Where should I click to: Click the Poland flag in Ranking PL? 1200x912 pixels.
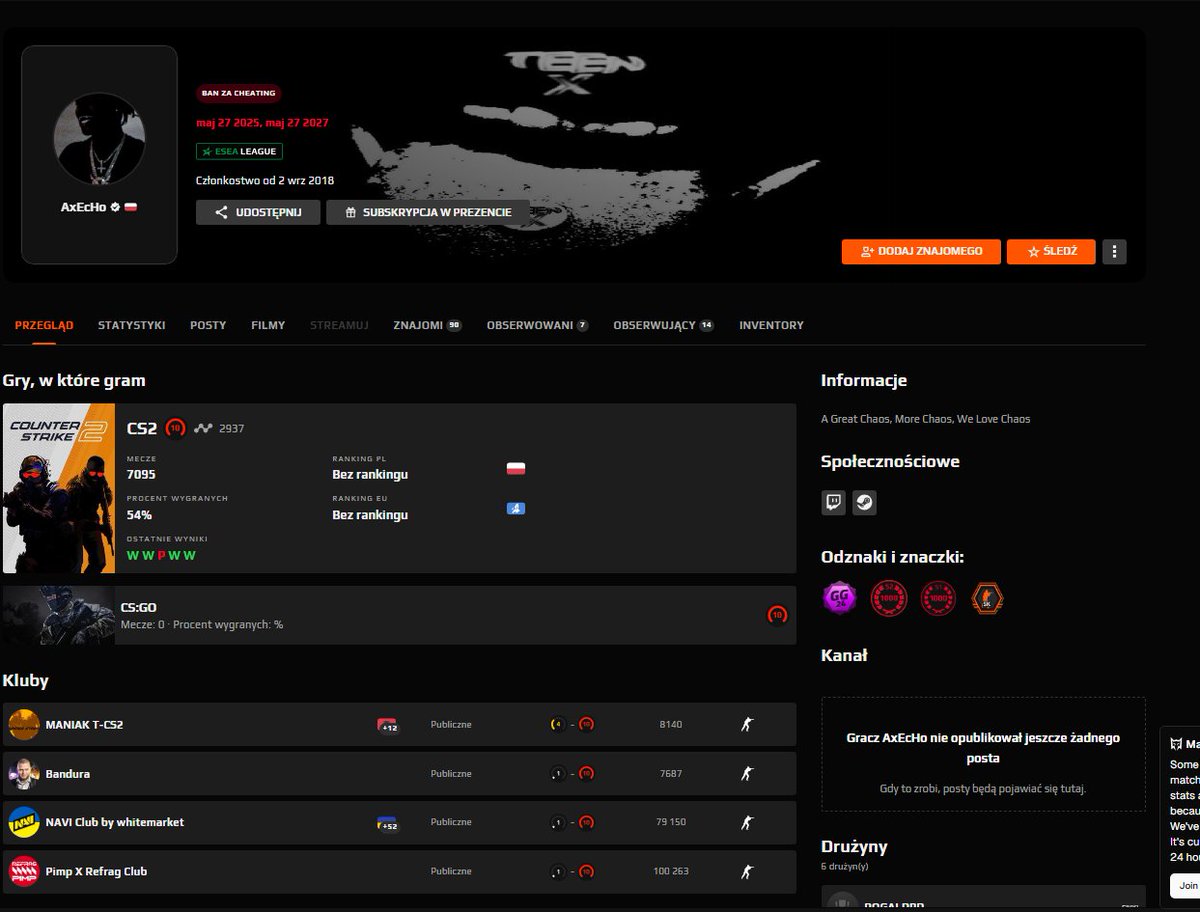(516, 468)
